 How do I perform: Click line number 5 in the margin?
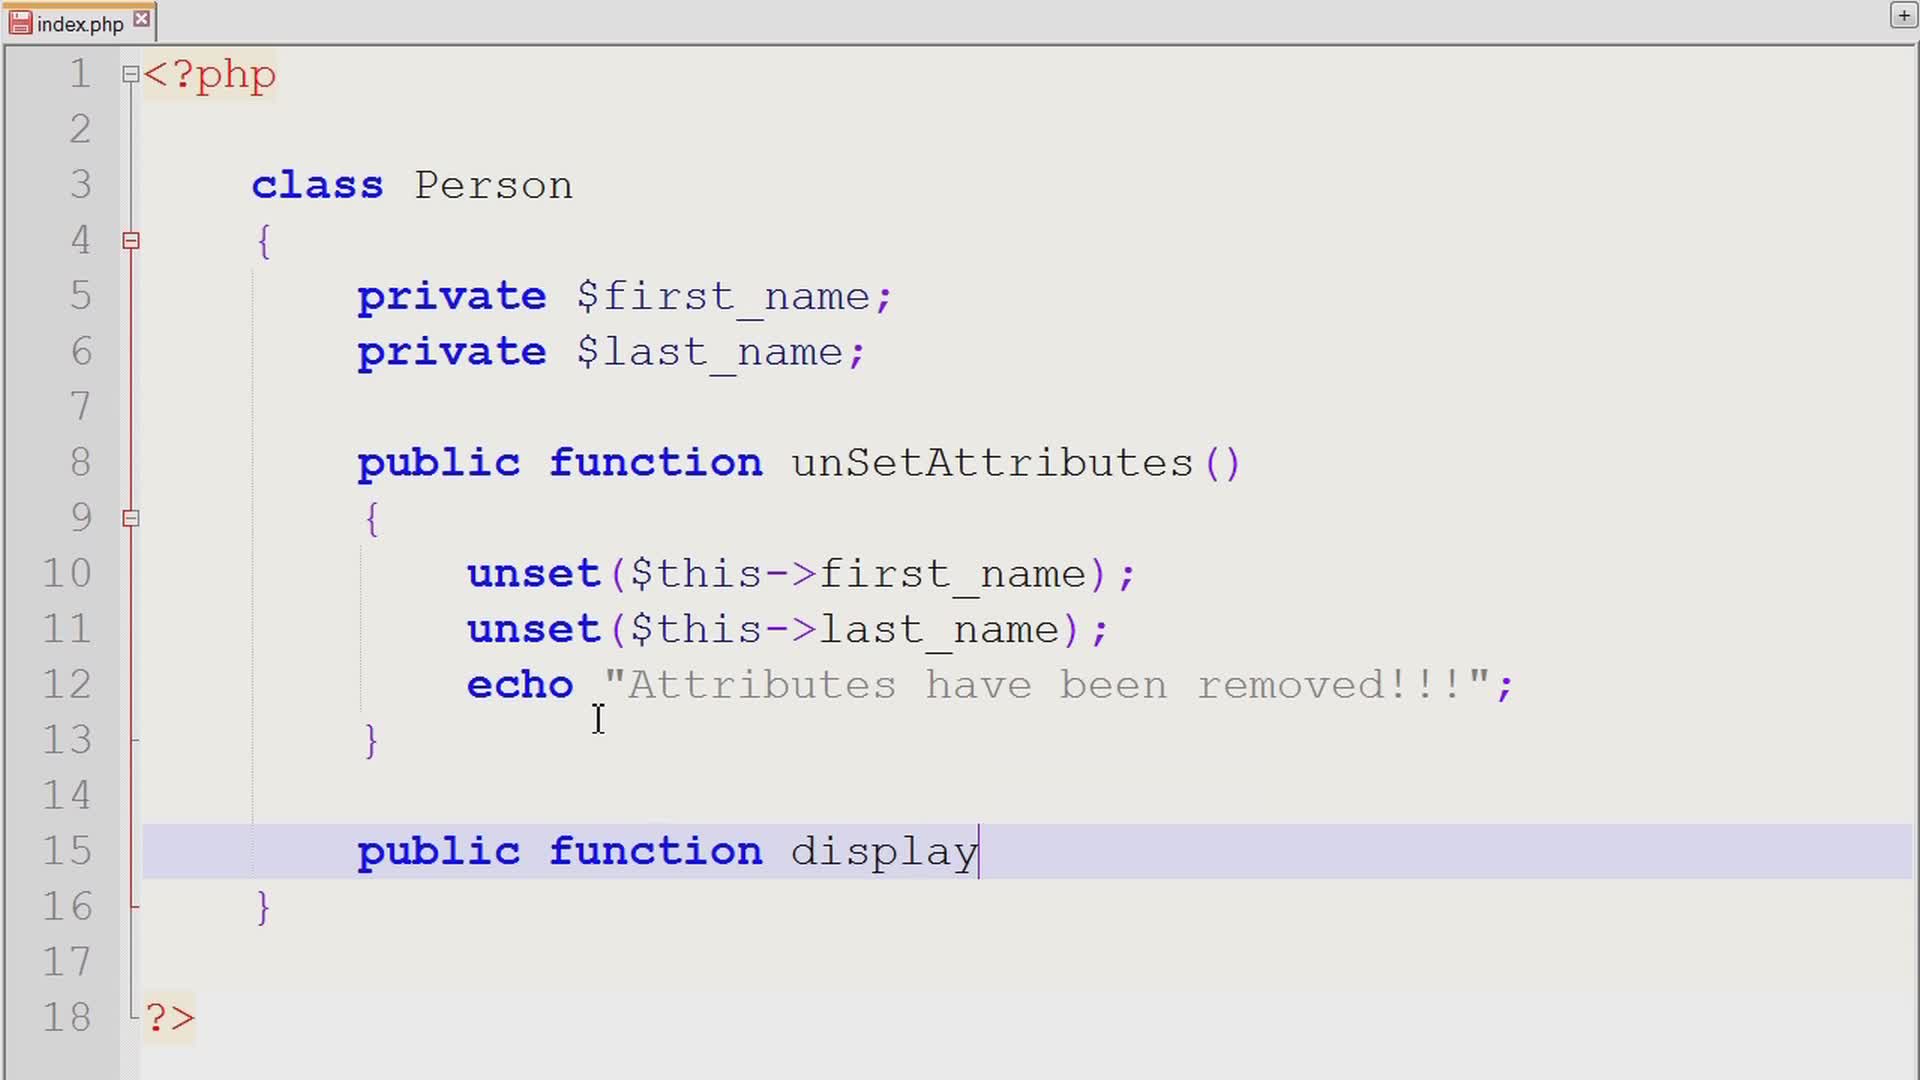tap(80, 296)
